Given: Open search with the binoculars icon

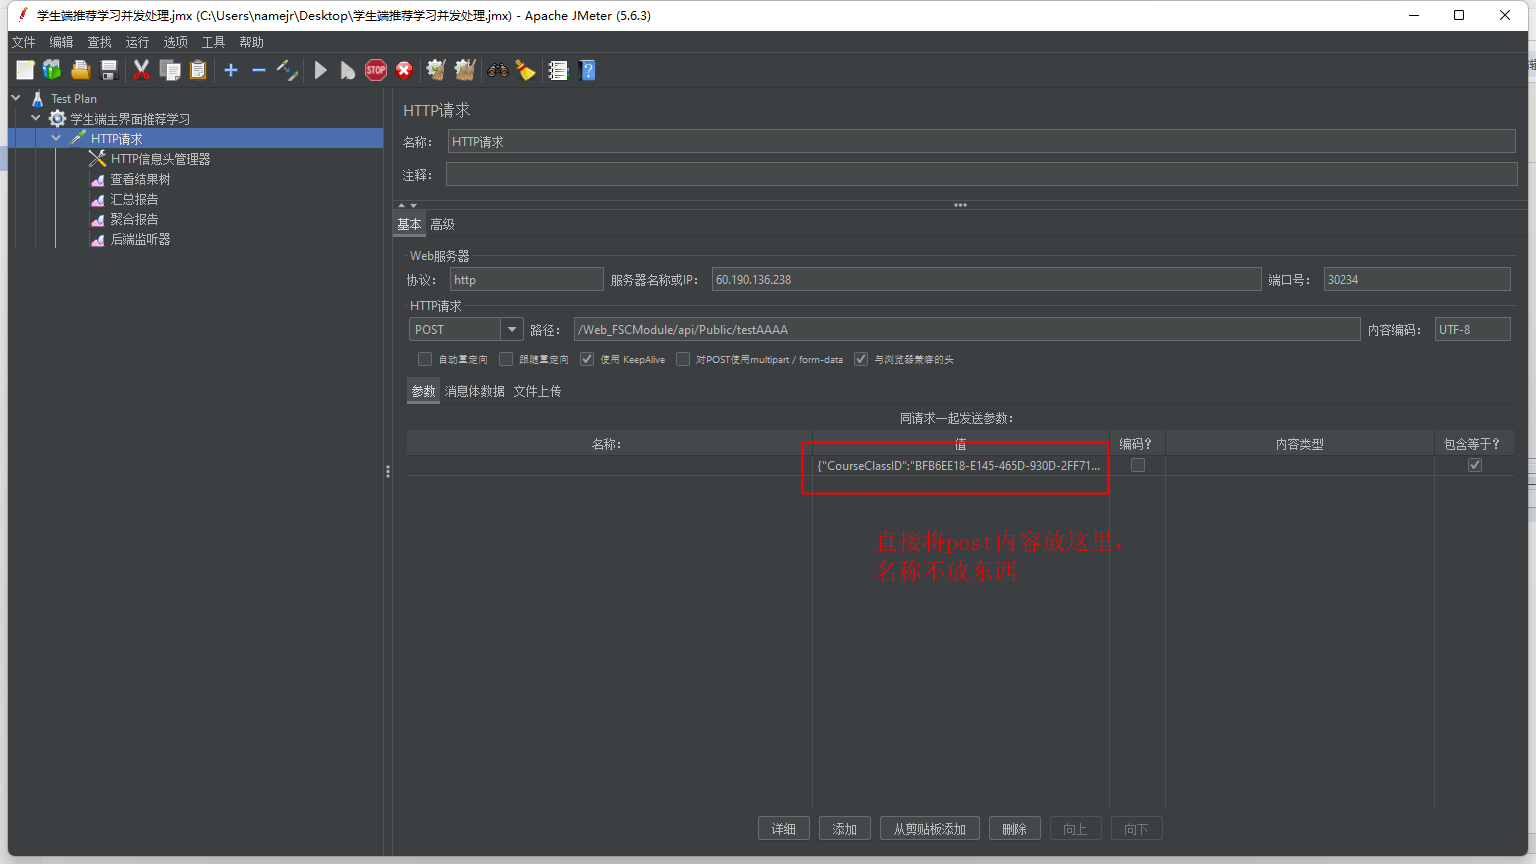Looking at the screenshot, I should pos(497,70).
